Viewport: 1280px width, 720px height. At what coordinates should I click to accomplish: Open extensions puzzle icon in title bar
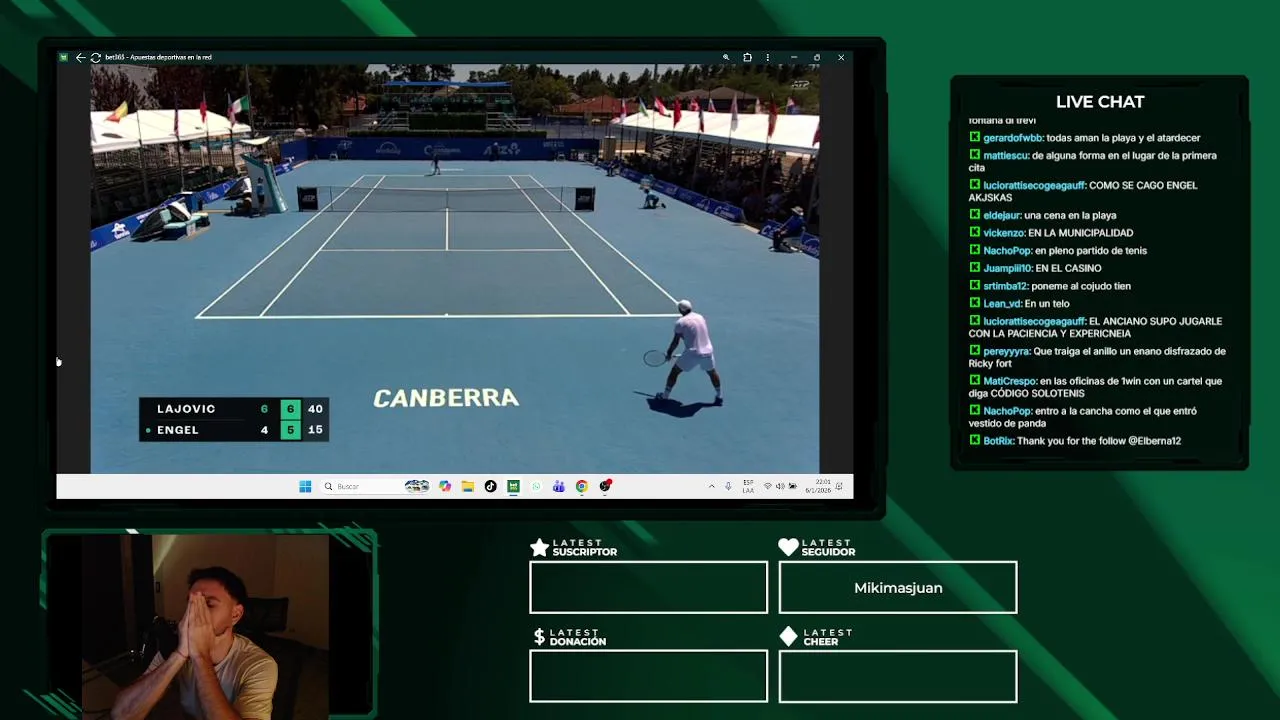(x=747, y=57)
